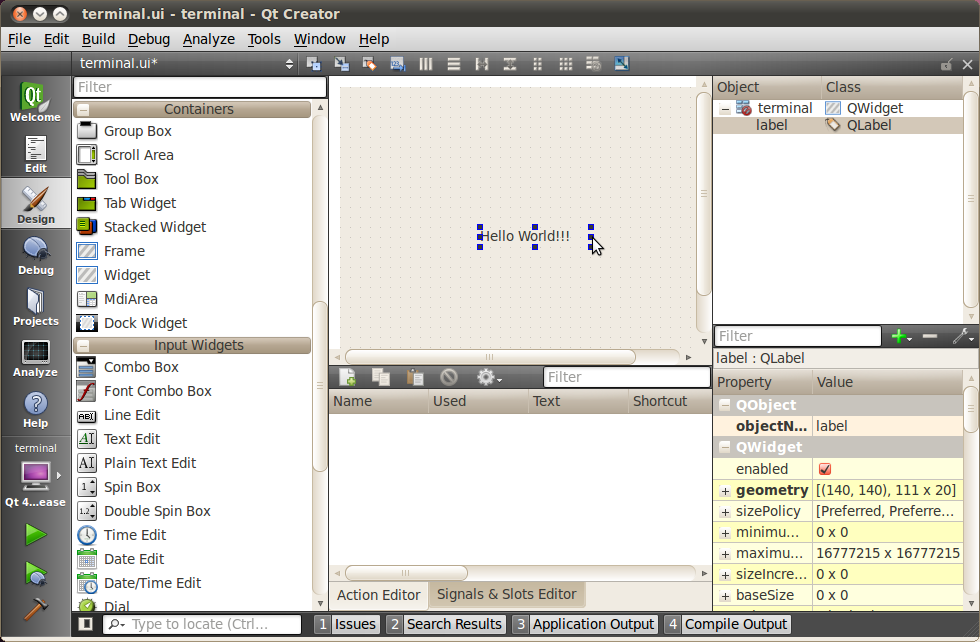Click the Delete action icon in Action Editor

[x=449, y=377]
